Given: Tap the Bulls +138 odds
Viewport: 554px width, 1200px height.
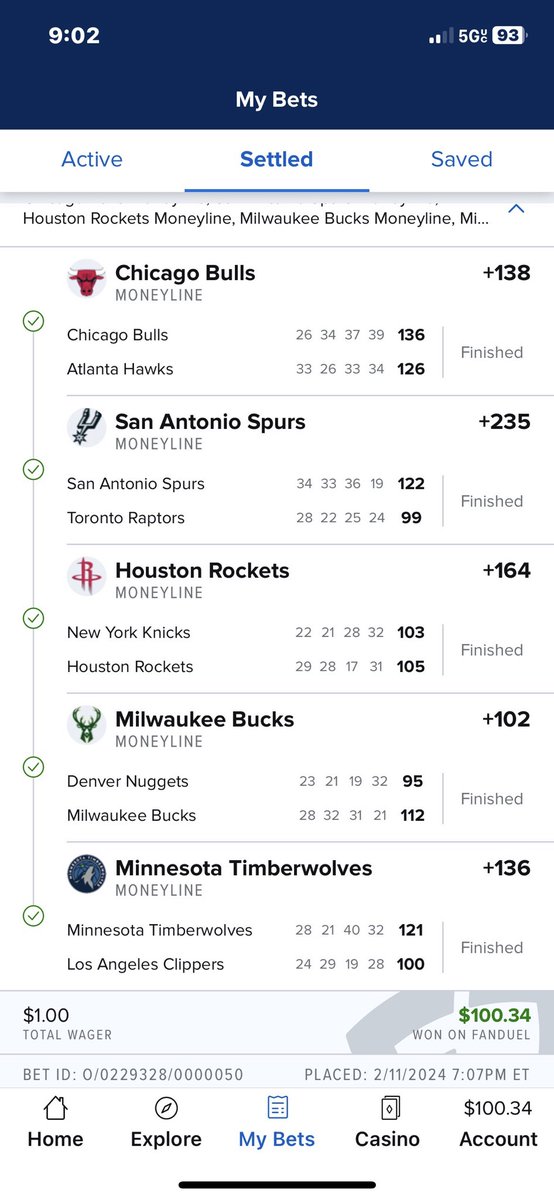Looking at the screenshot, I should click(506, 273).
